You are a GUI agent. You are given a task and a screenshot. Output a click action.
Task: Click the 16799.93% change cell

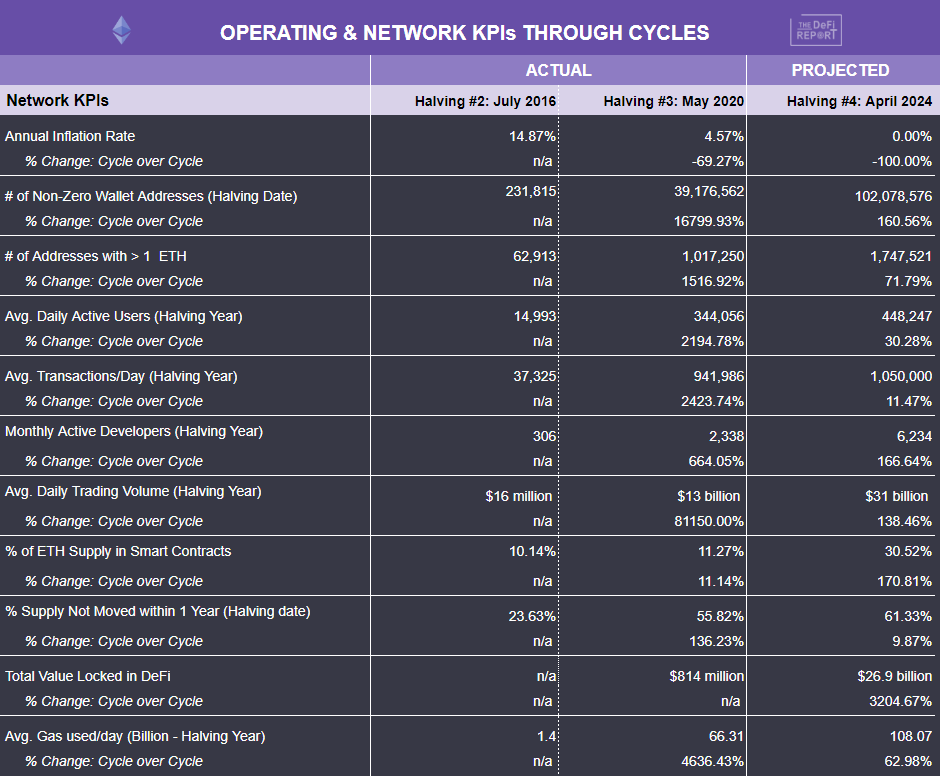click(x=709, y=221)
